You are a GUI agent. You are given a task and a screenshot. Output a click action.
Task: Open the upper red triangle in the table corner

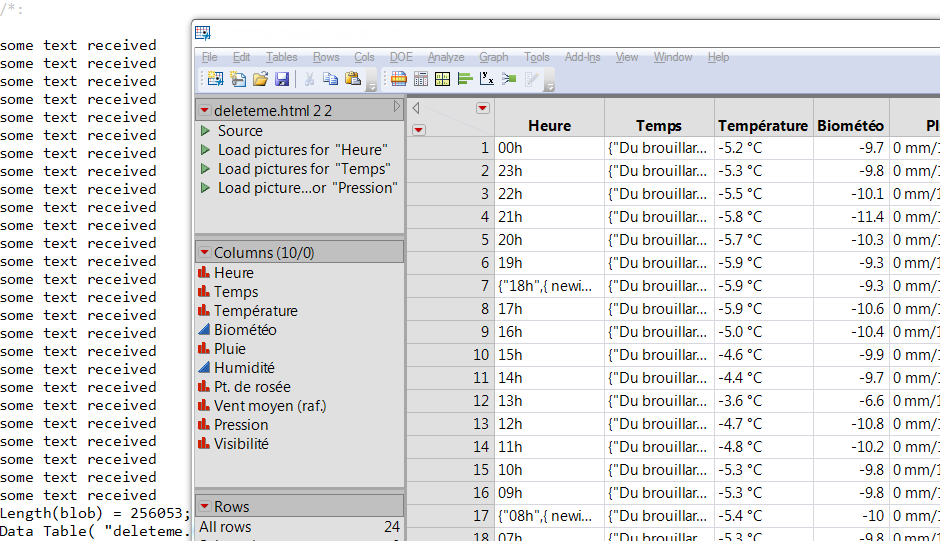(483, 108)
